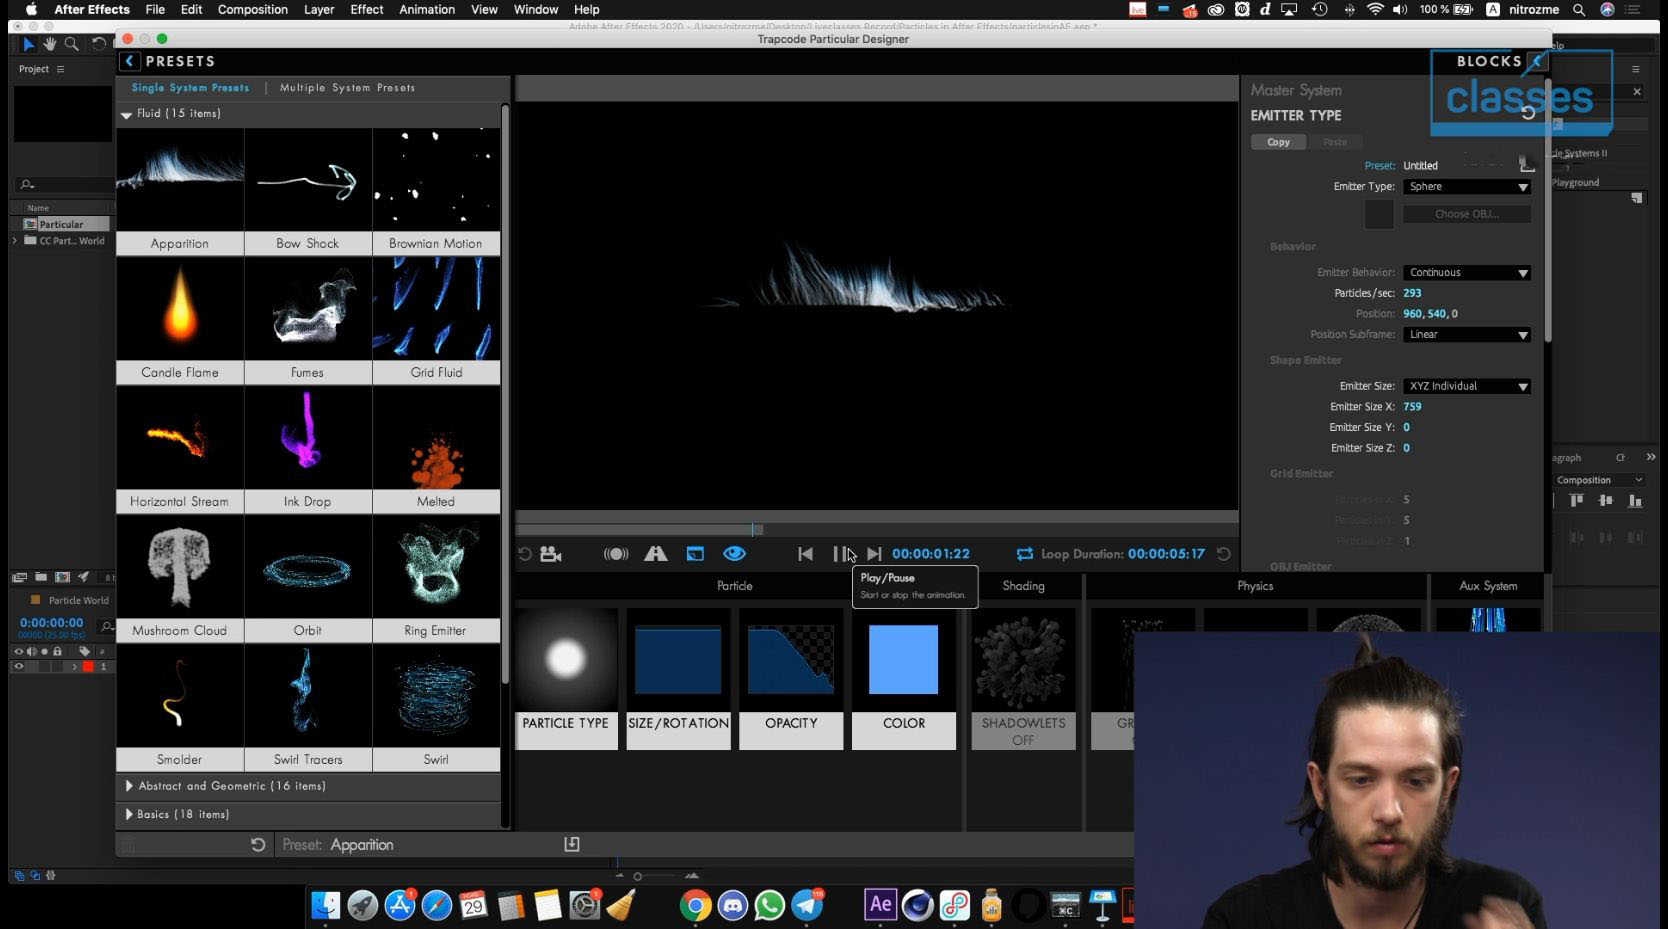
Task: Select the After Effects Zoom tool
Action: point(71,44)
